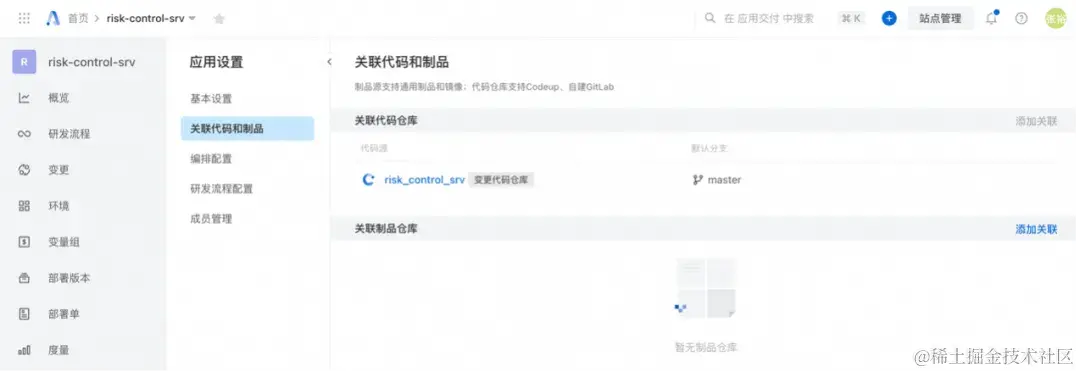This screenshot has height=373, width=1080.
Task: Click the purple R application avatar
Action: point(24,62)
